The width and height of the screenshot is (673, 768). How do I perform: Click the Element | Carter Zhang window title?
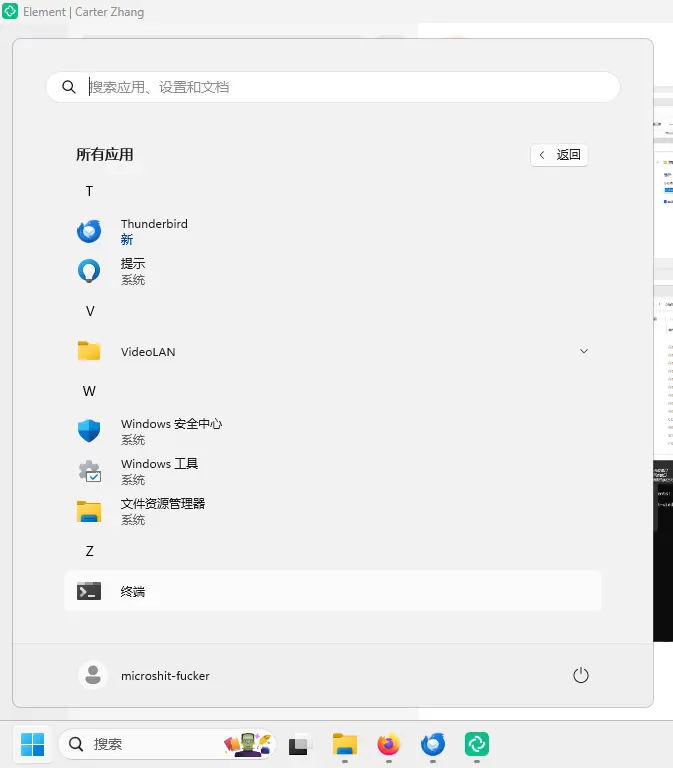pos(84,12)
